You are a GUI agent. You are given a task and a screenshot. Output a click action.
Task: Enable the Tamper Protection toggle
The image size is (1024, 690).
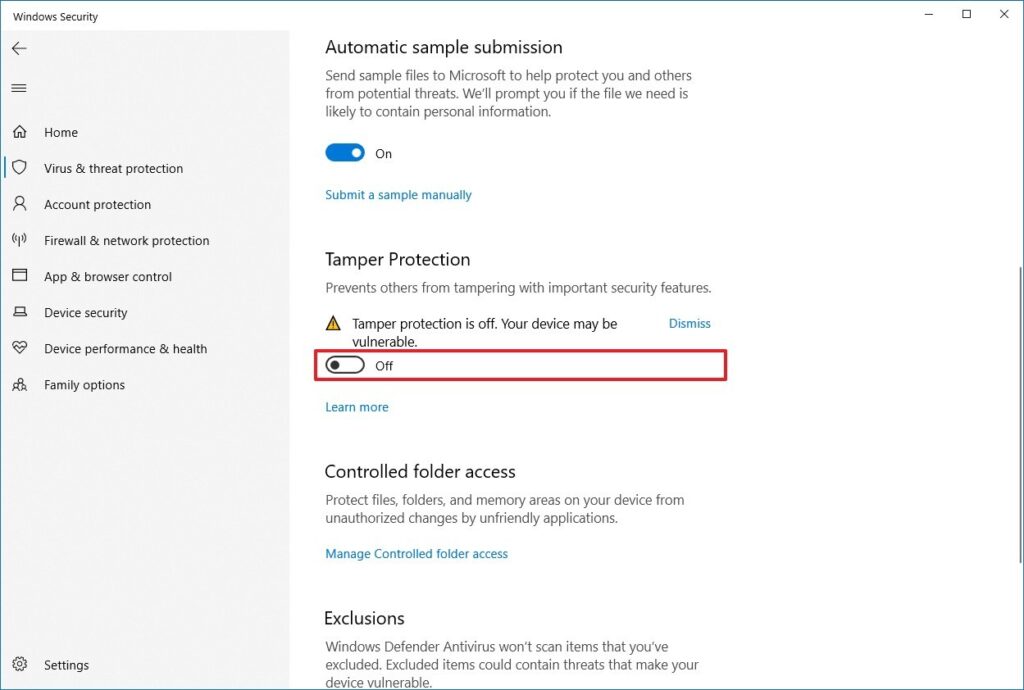[x=345, y=366]
